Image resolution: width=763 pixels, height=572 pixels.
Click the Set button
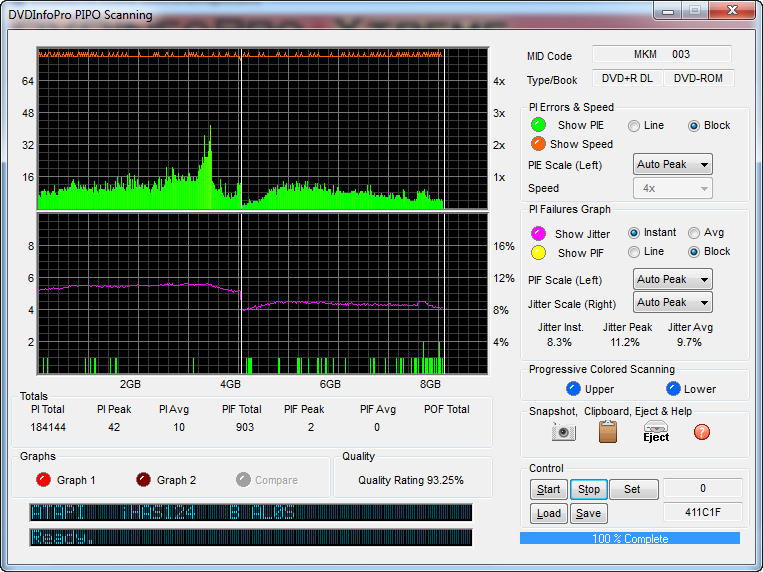click(634, 489)
